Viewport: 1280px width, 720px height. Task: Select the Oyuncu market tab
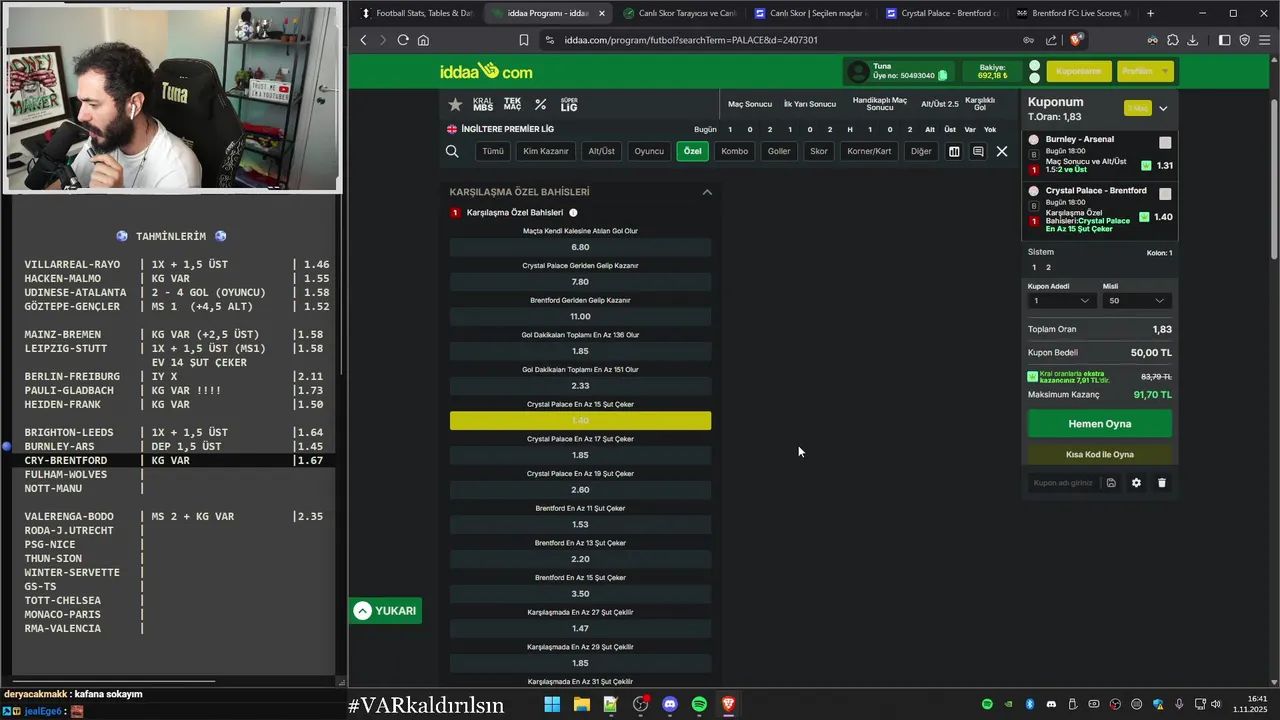point(649,151)
